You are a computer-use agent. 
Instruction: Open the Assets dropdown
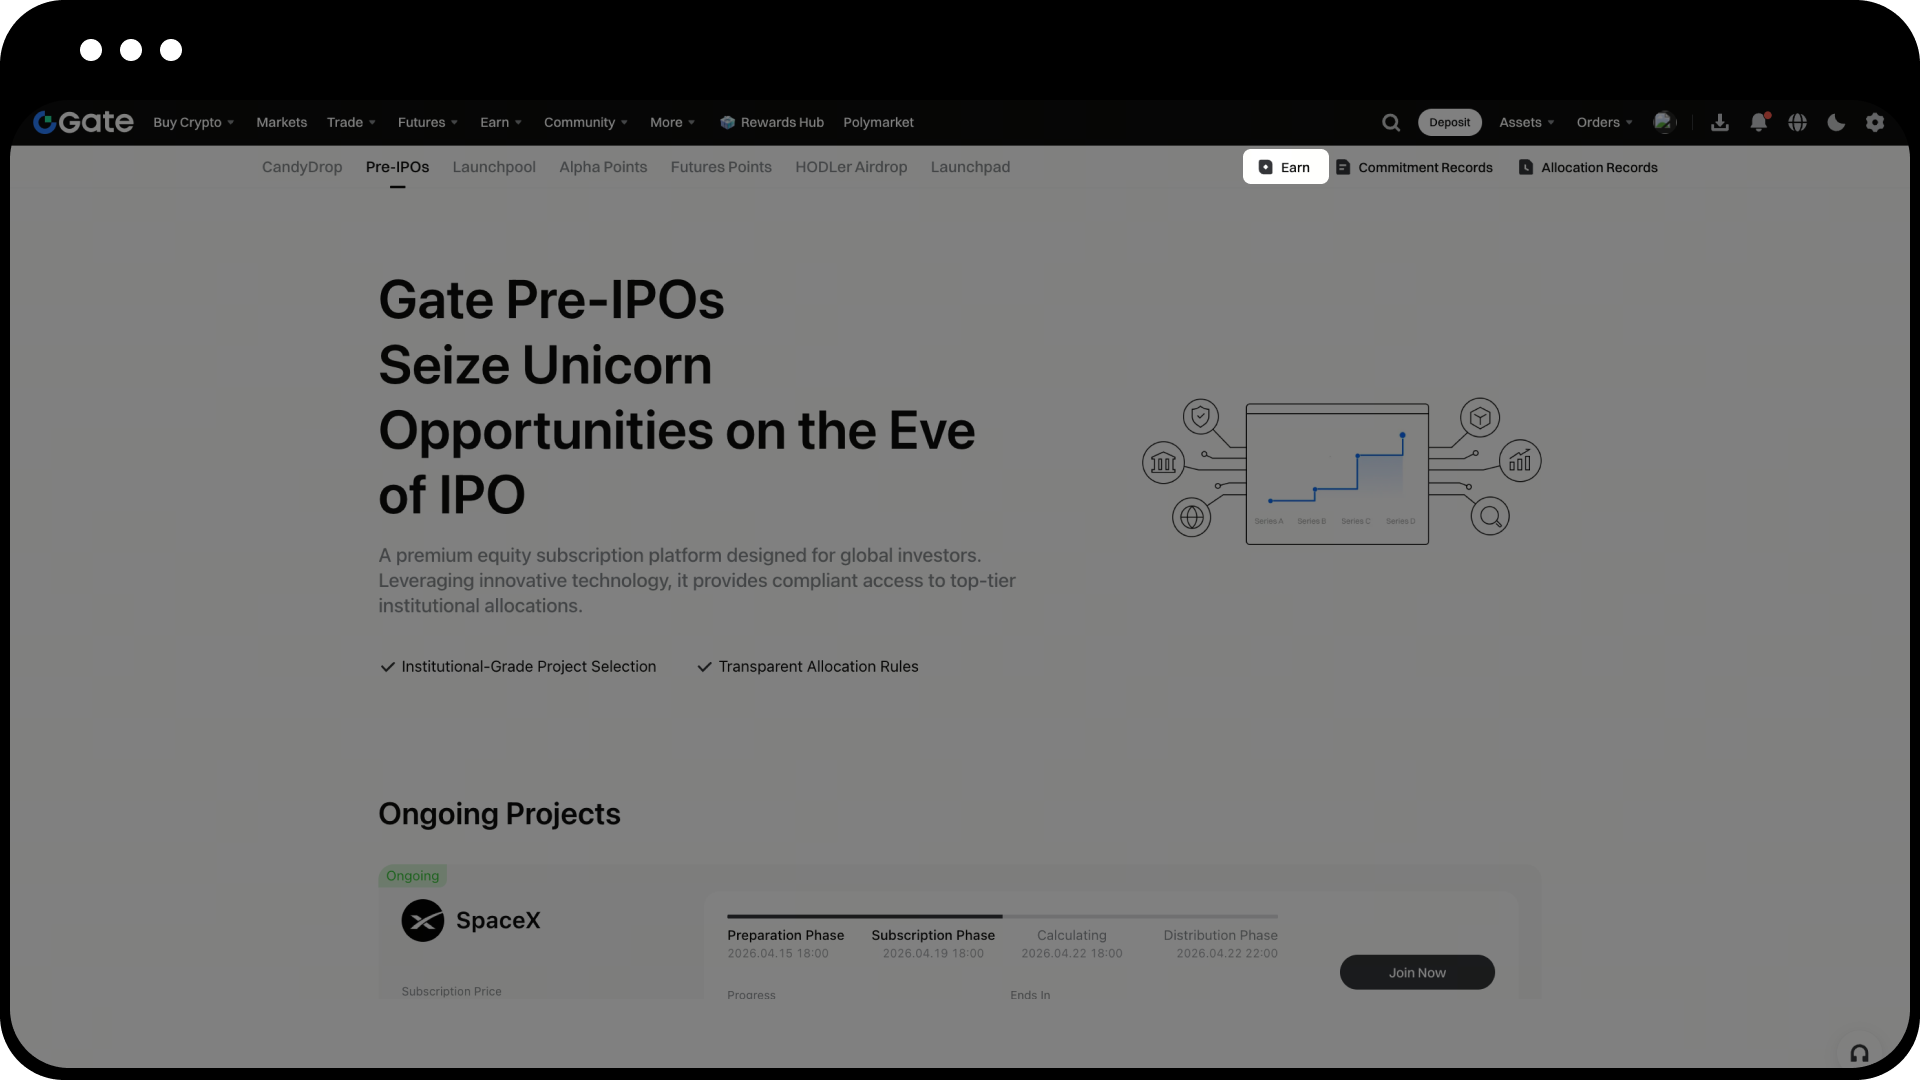pyautogui.click(x=1526, y=122)
